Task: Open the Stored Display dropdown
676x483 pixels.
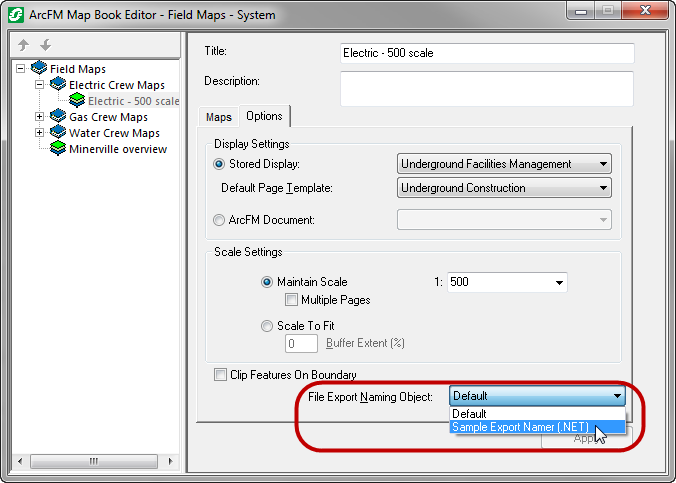Action: click(504, 164)
